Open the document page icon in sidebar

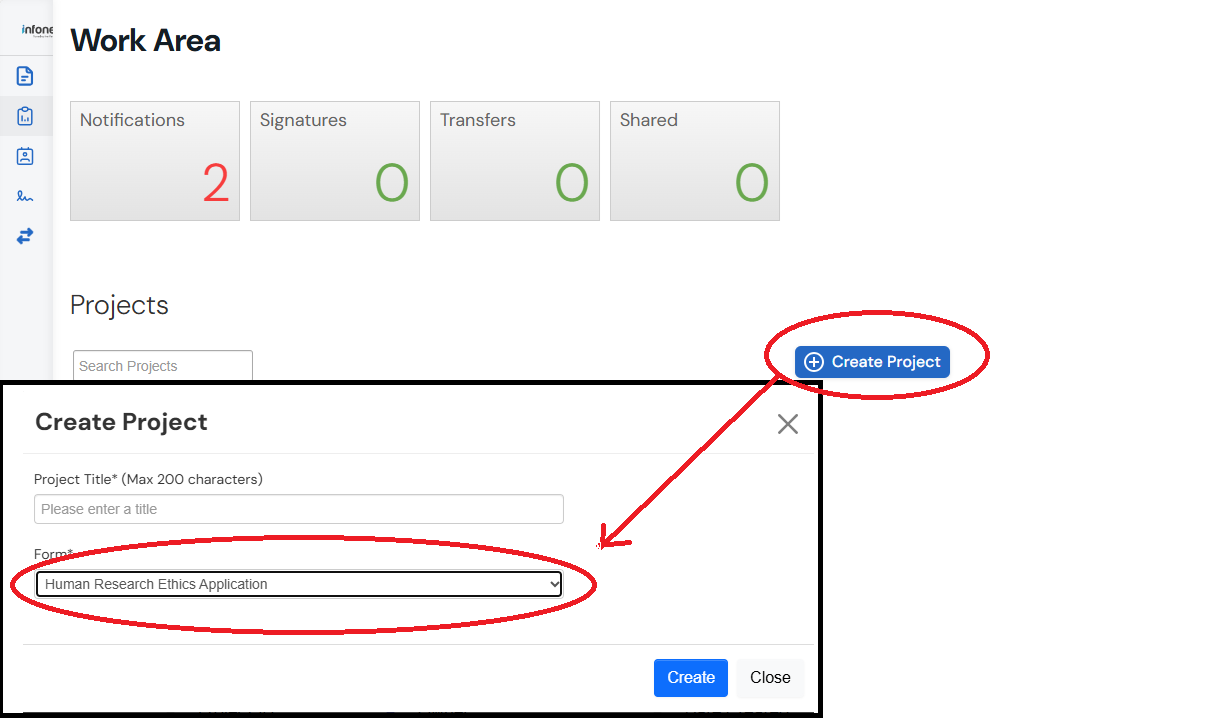point(25,76)
